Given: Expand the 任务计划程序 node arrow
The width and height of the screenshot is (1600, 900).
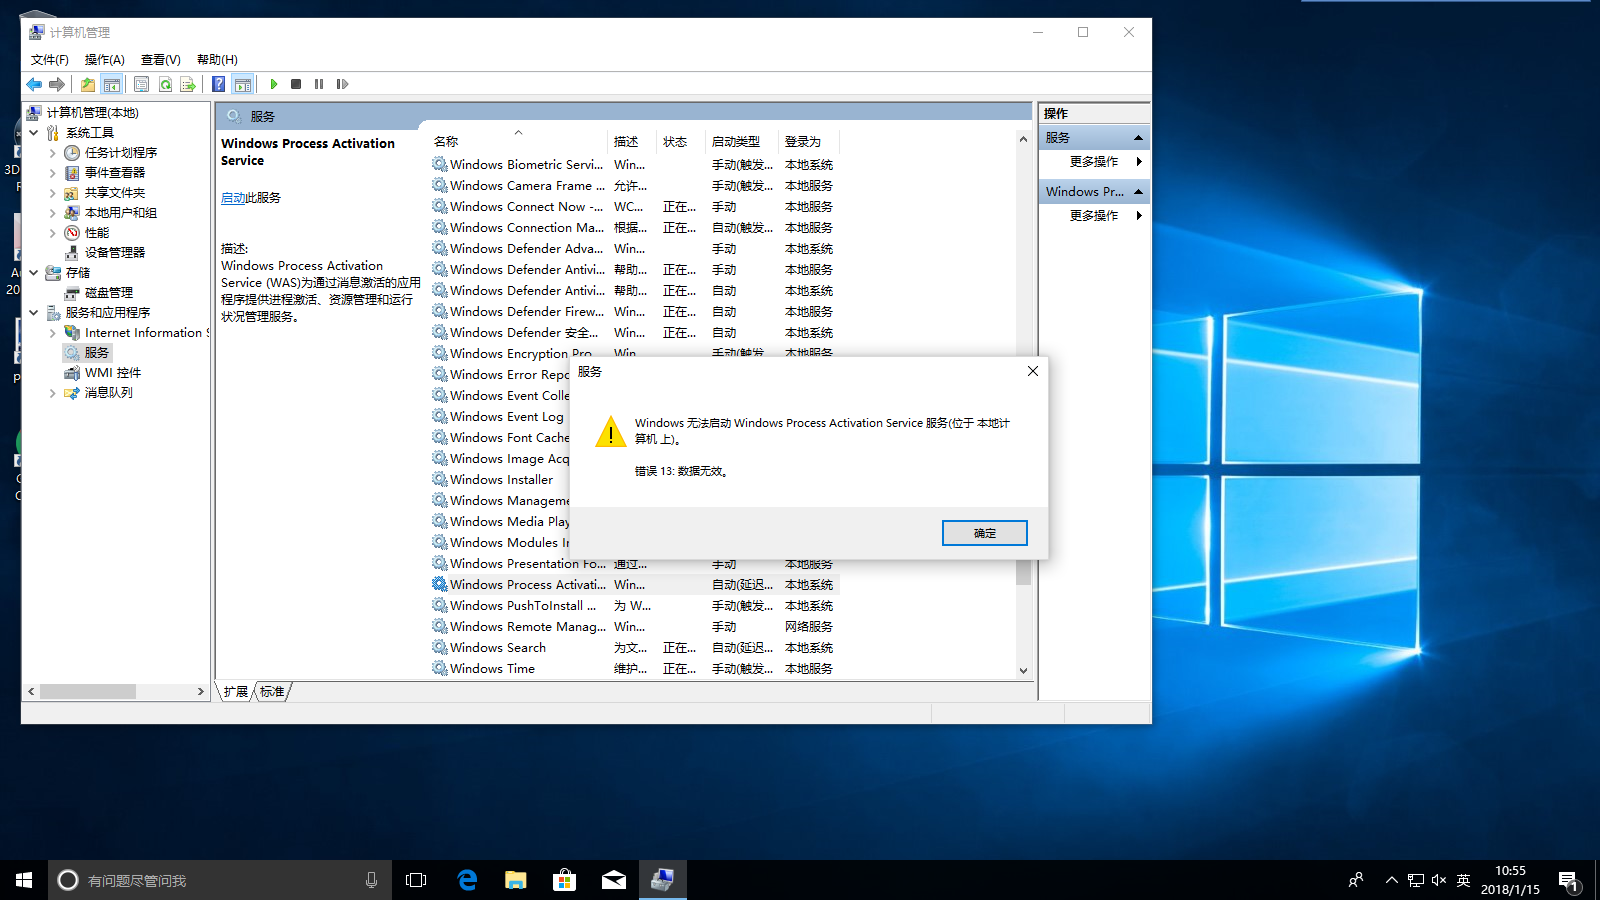Looking at the screenshot, I should [x=52, y=153].
